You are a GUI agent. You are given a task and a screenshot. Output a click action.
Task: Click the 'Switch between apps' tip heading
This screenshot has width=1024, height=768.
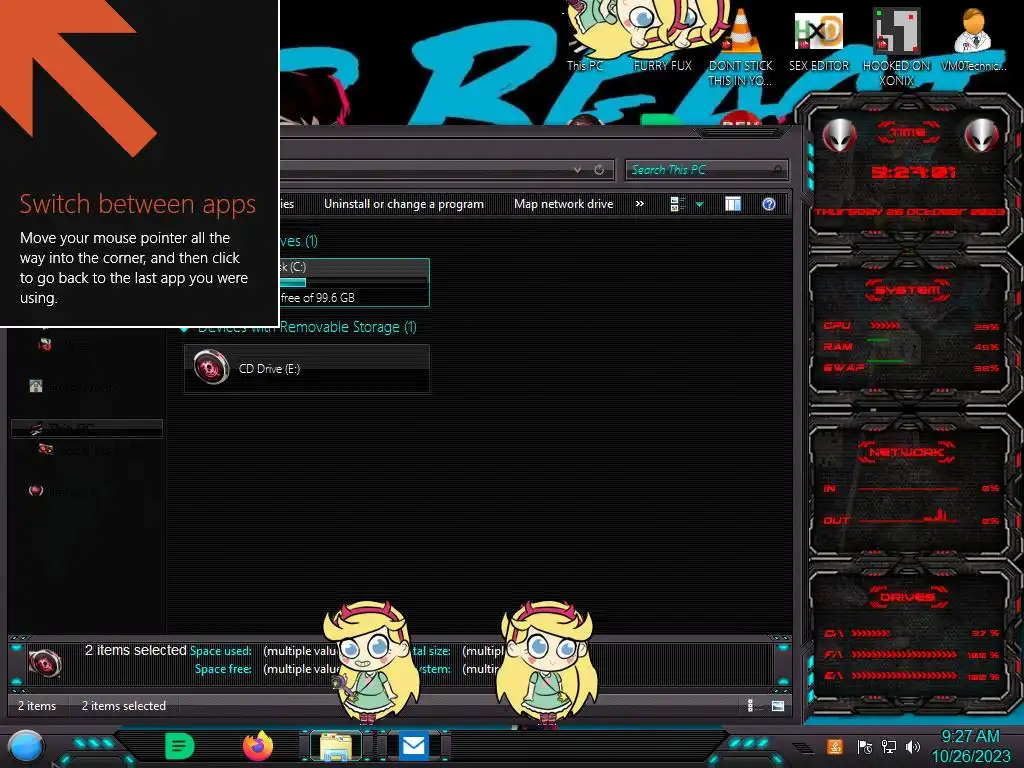(x=137, y=204)
